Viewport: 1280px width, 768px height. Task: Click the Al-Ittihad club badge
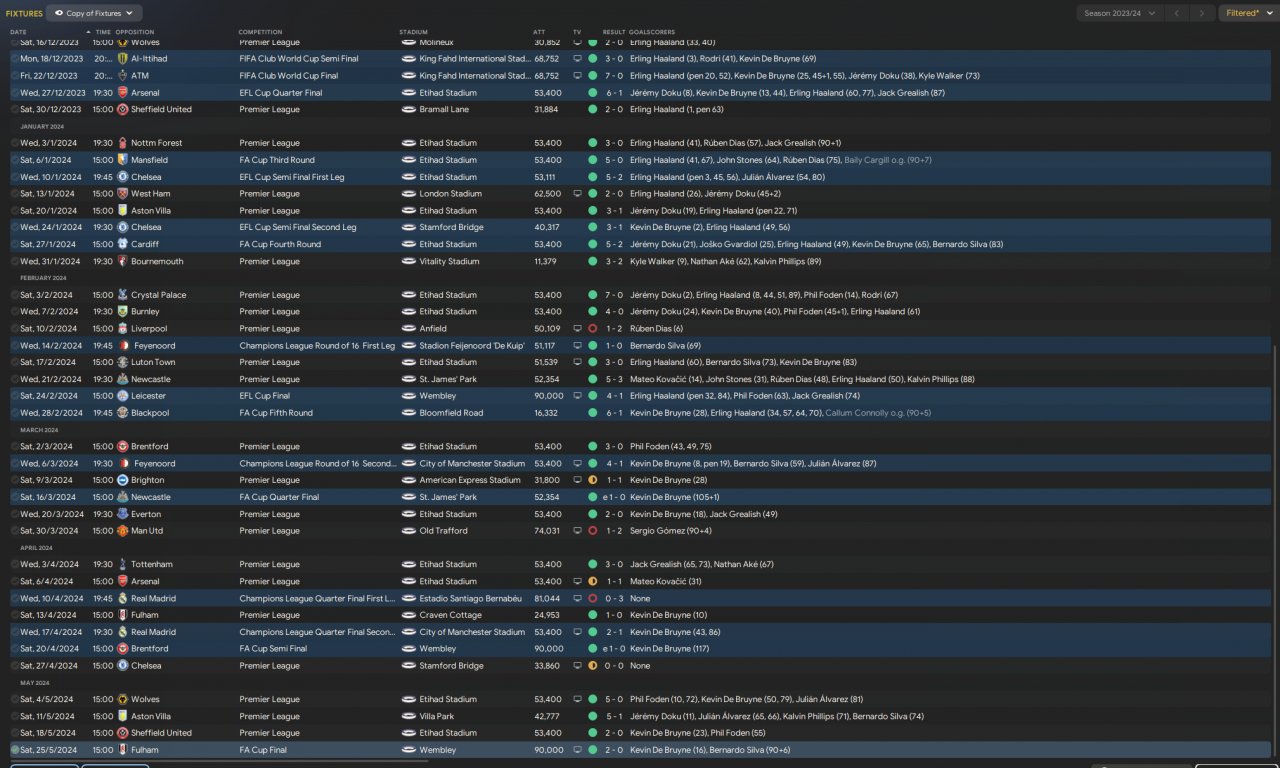click(x=123, y=59)
